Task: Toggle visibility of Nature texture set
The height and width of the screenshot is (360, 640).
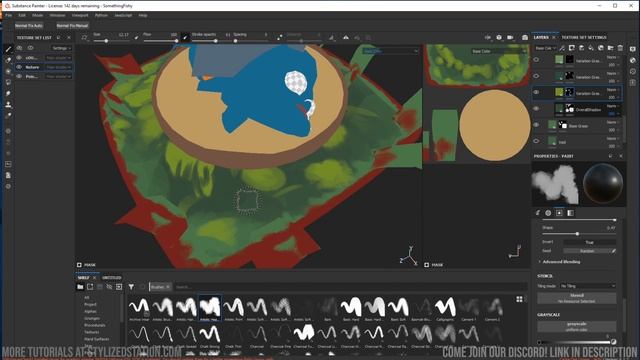Action: pyautogui.click(x=19, y=67)
